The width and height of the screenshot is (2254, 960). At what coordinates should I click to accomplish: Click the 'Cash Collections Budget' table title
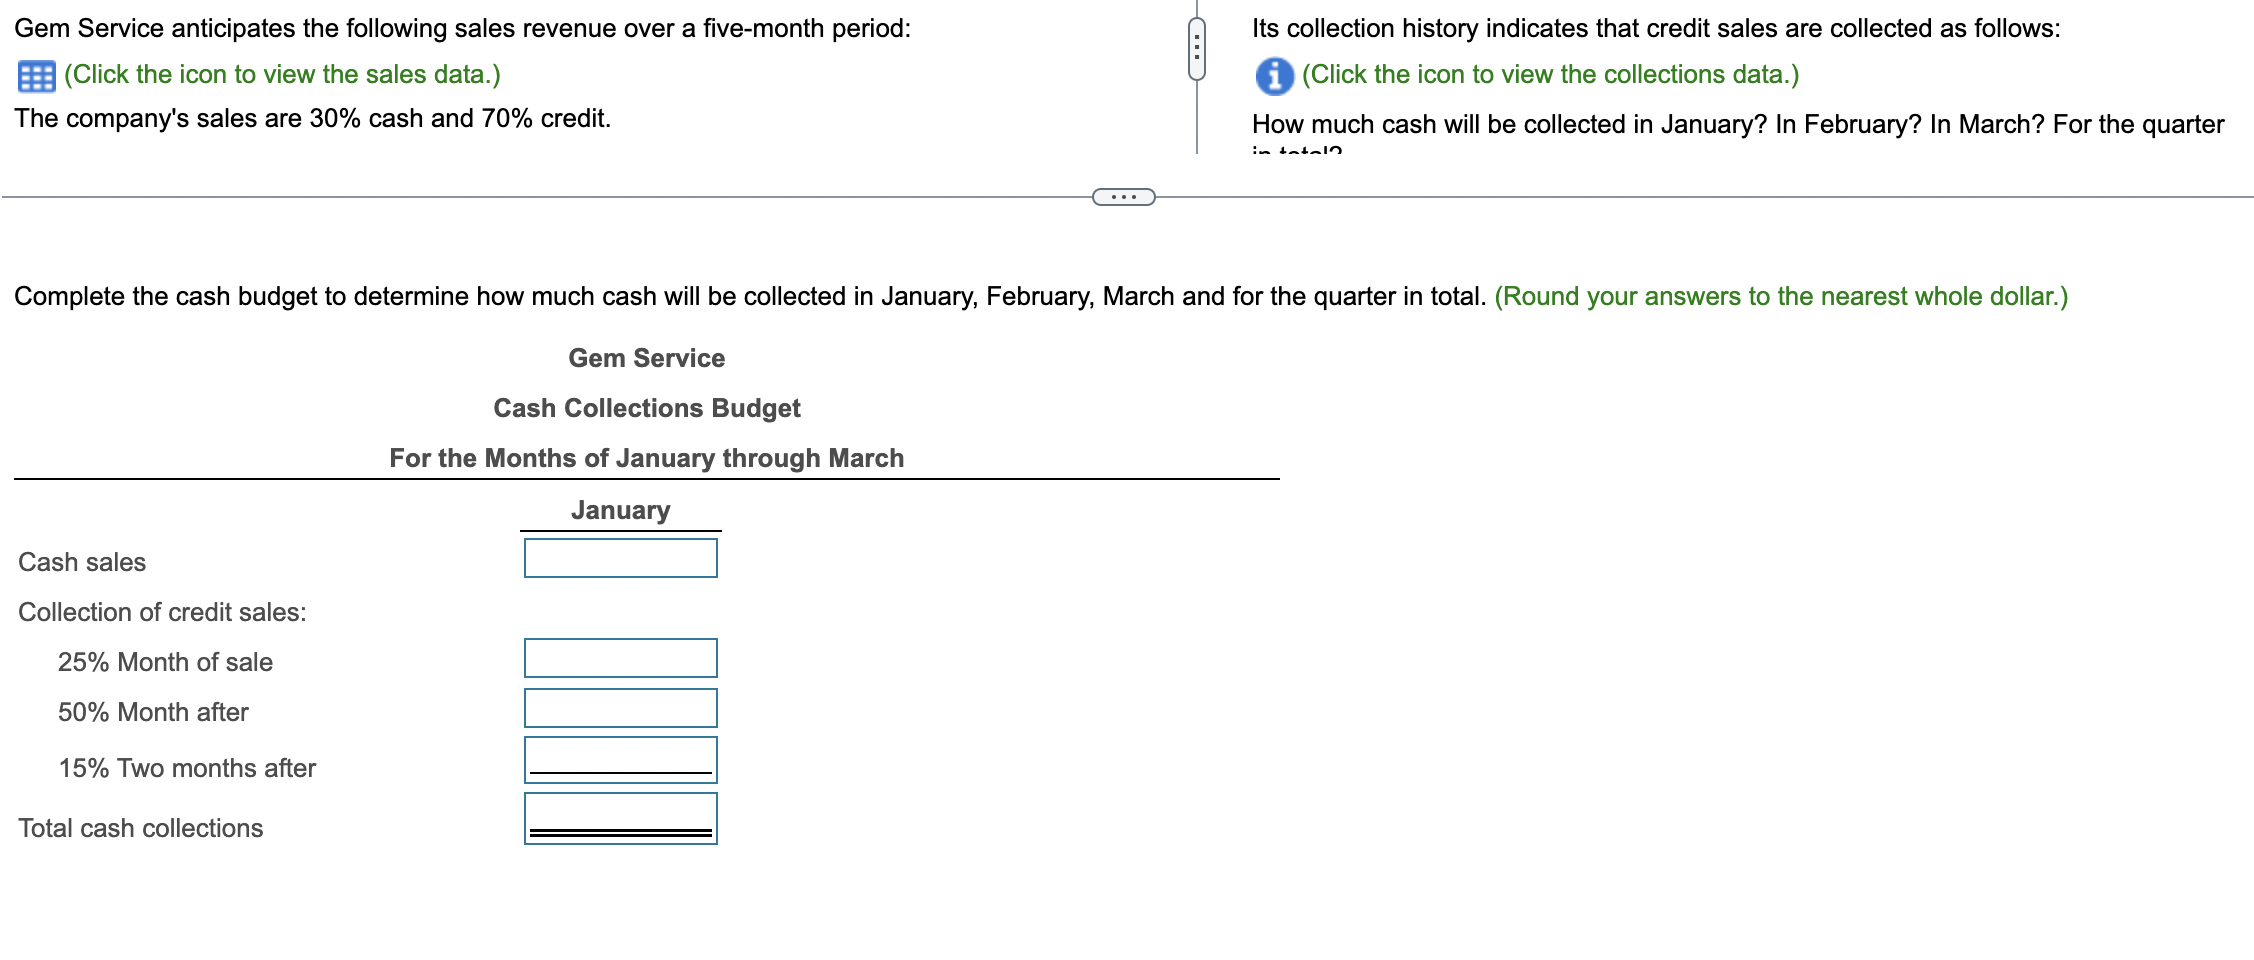(x=646, y=408)
